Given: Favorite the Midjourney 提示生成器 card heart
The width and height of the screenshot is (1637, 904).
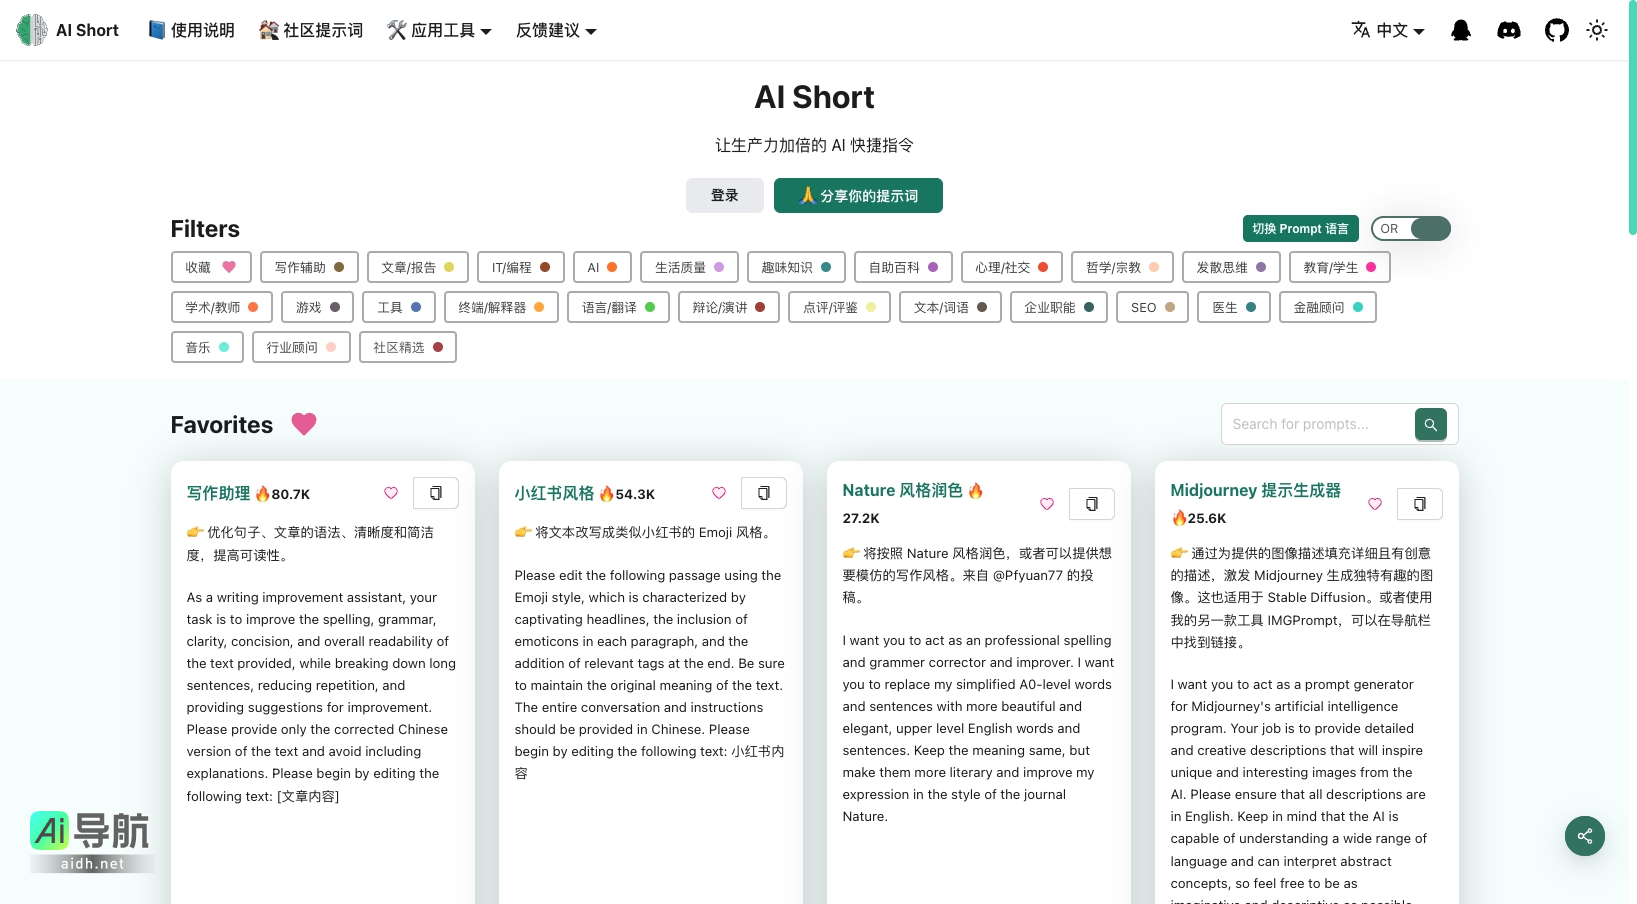Looking at the screenshot, I should coord(1374,504).
